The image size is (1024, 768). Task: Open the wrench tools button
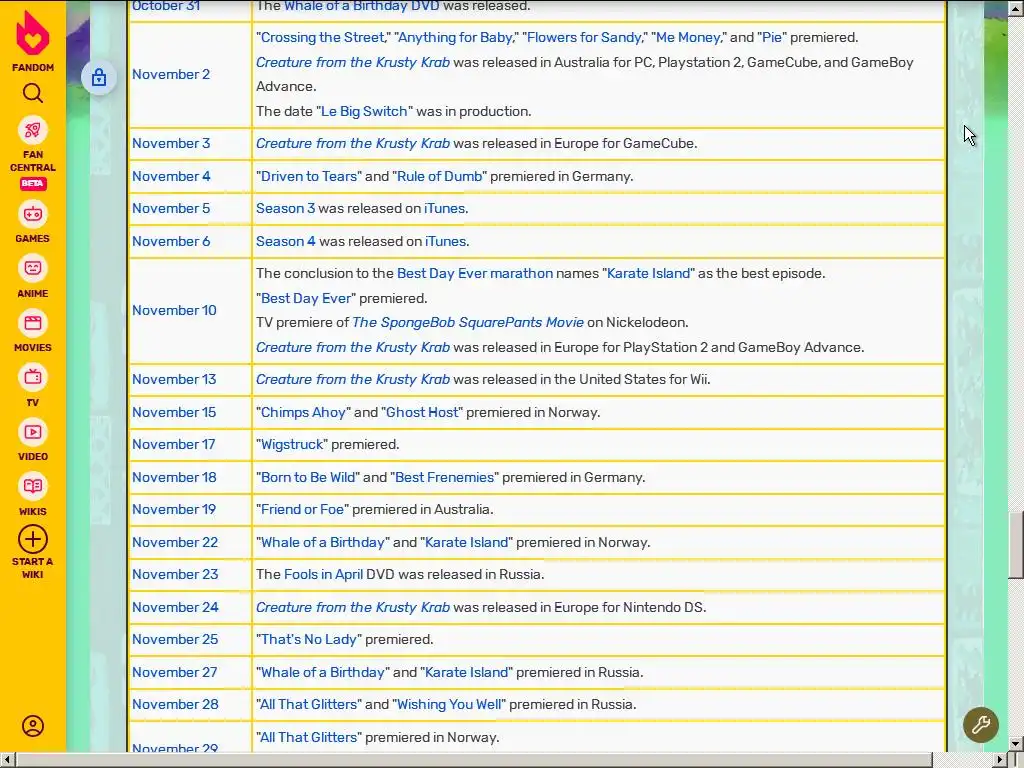click(x=980, y=725)
